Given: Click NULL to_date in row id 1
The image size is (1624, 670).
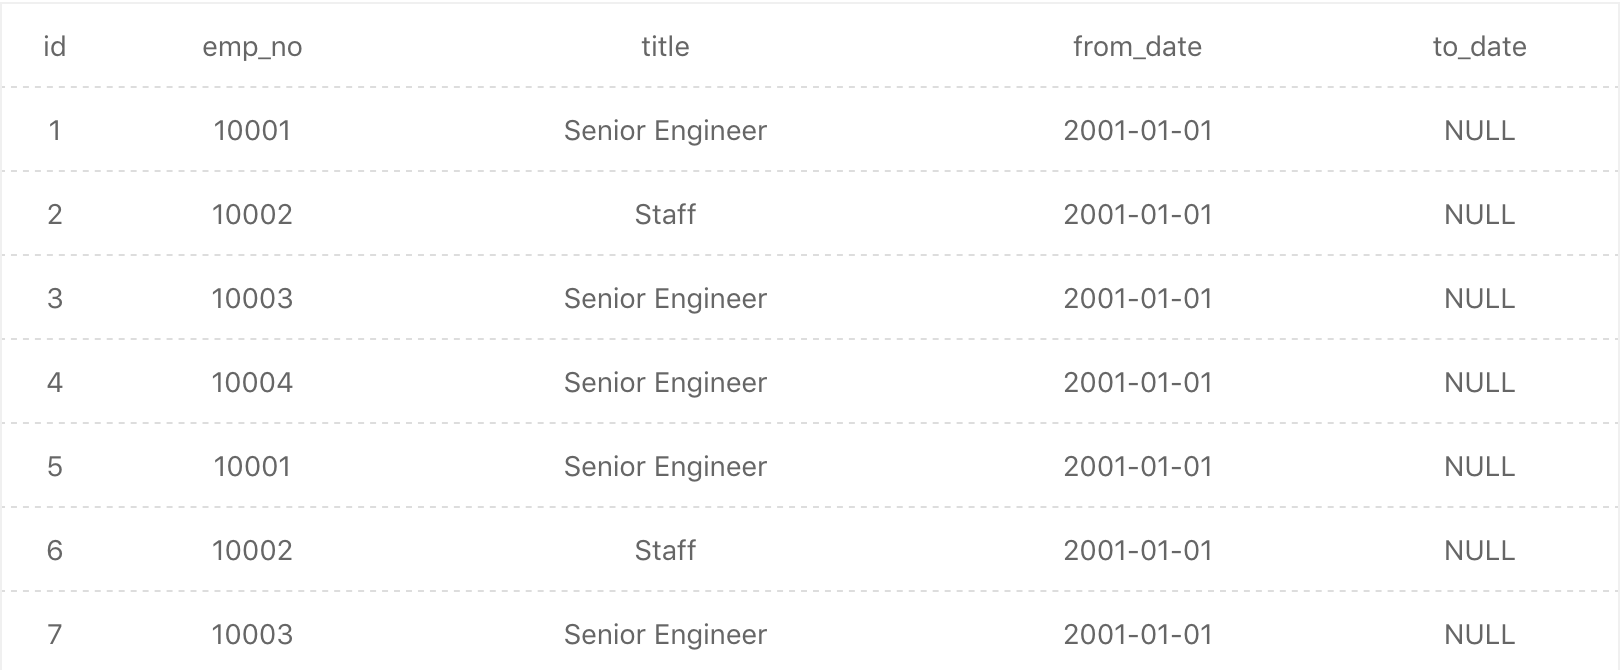Looking at the screenshot, I should pos(1479,130).
